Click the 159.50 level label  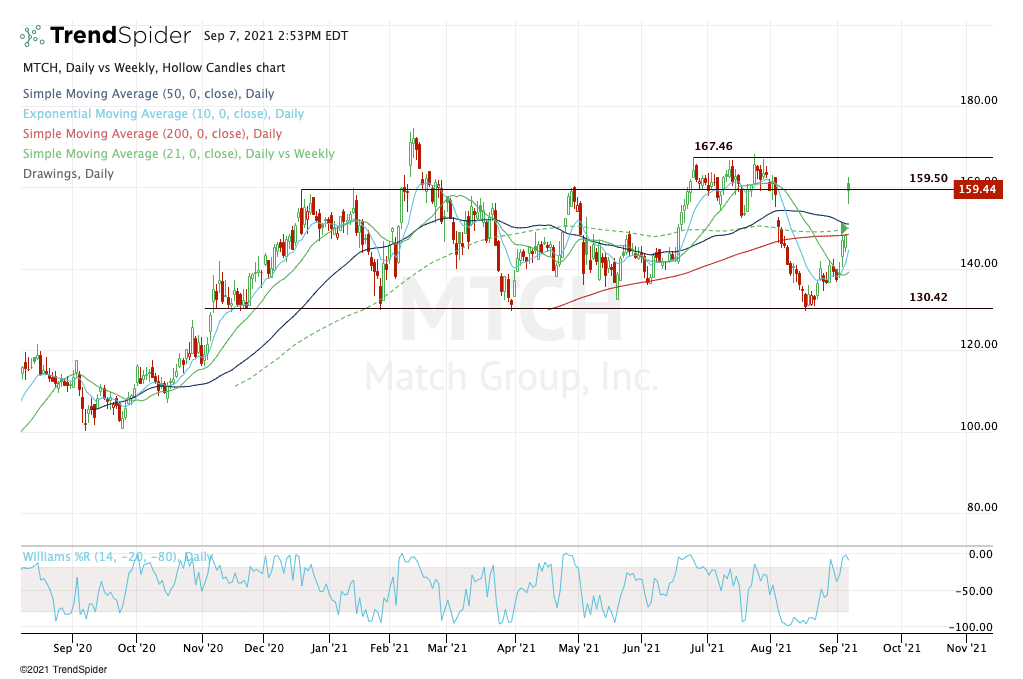tap(928, 178)
